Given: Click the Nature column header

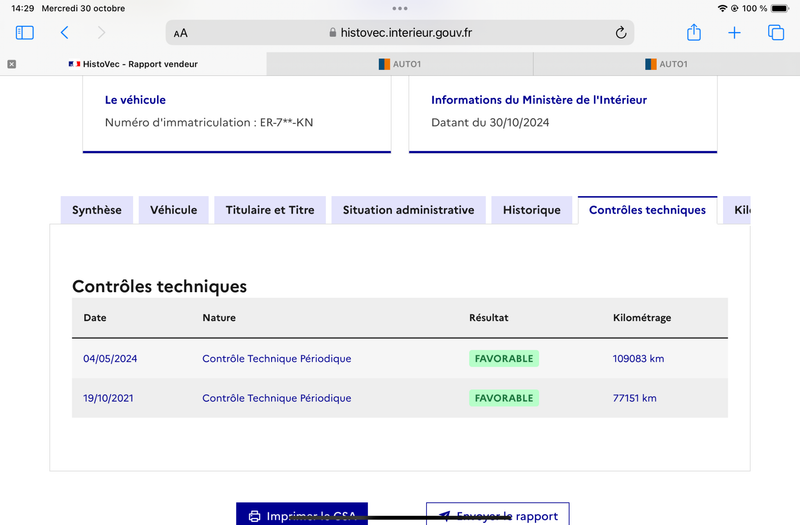Looking at the screenshot, I should pyautogui.click(x=219, y=317).
